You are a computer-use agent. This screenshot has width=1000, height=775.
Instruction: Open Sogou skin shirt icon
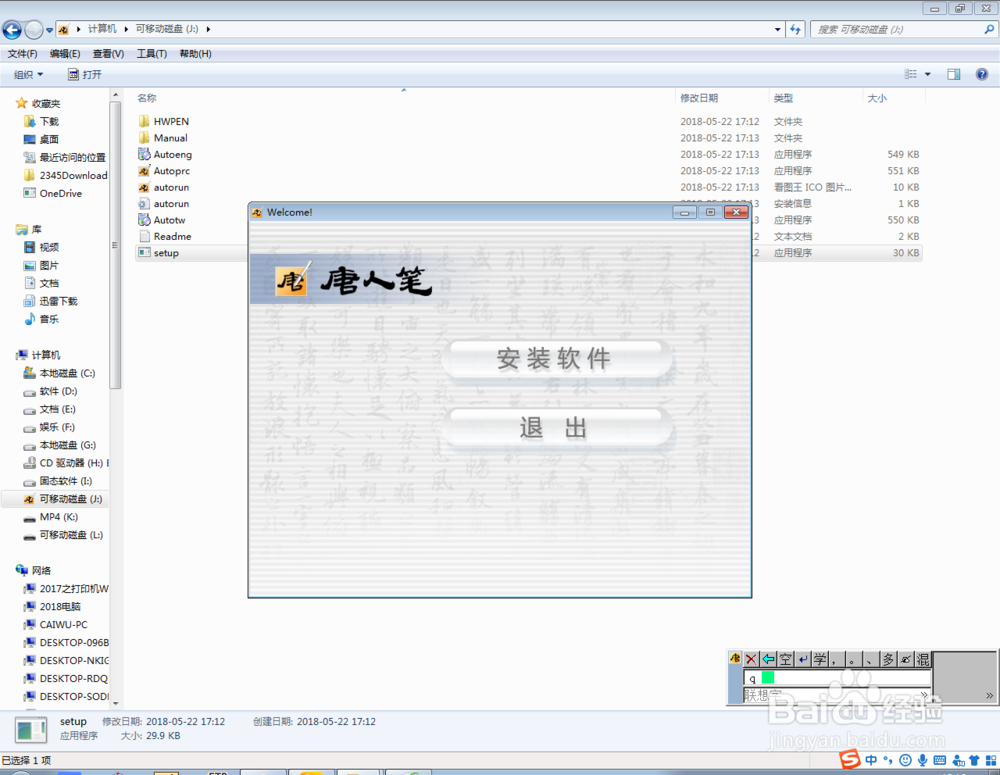[x=974, y=760]
